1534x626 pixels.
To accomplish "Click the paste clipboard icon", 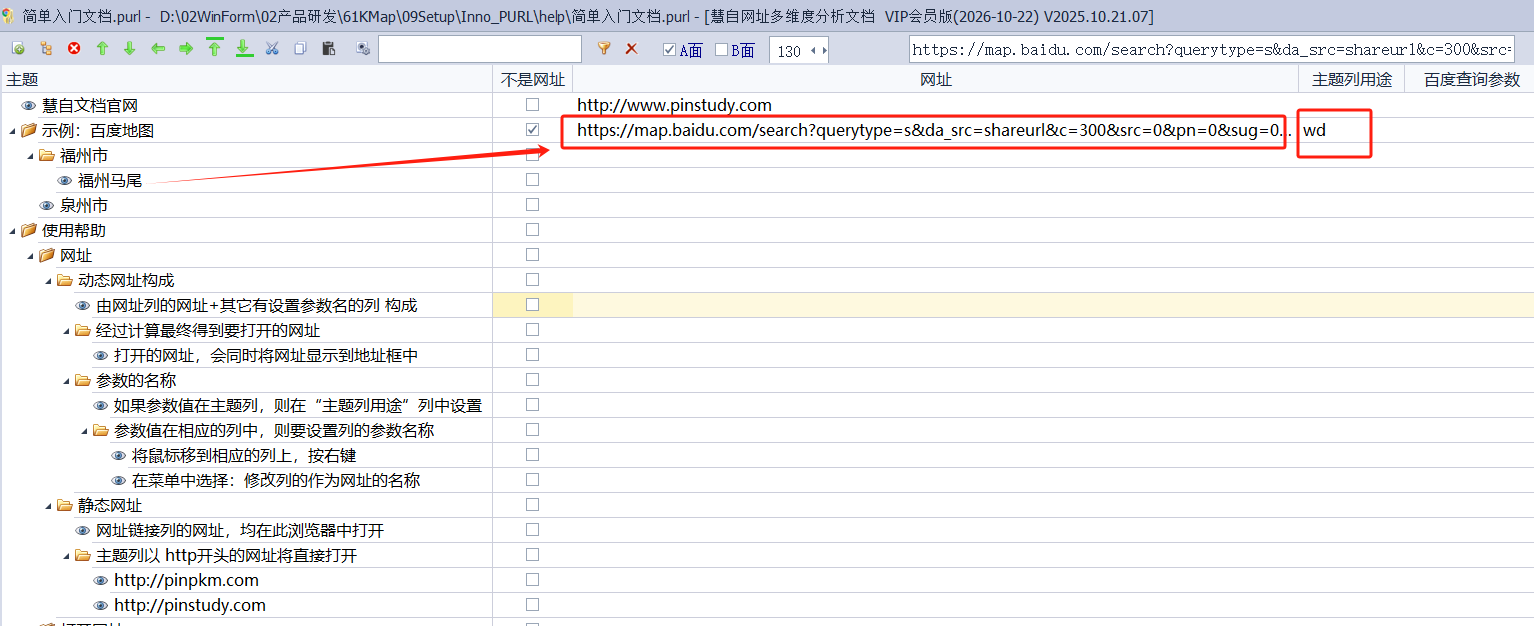I will [x=328, y=49].
